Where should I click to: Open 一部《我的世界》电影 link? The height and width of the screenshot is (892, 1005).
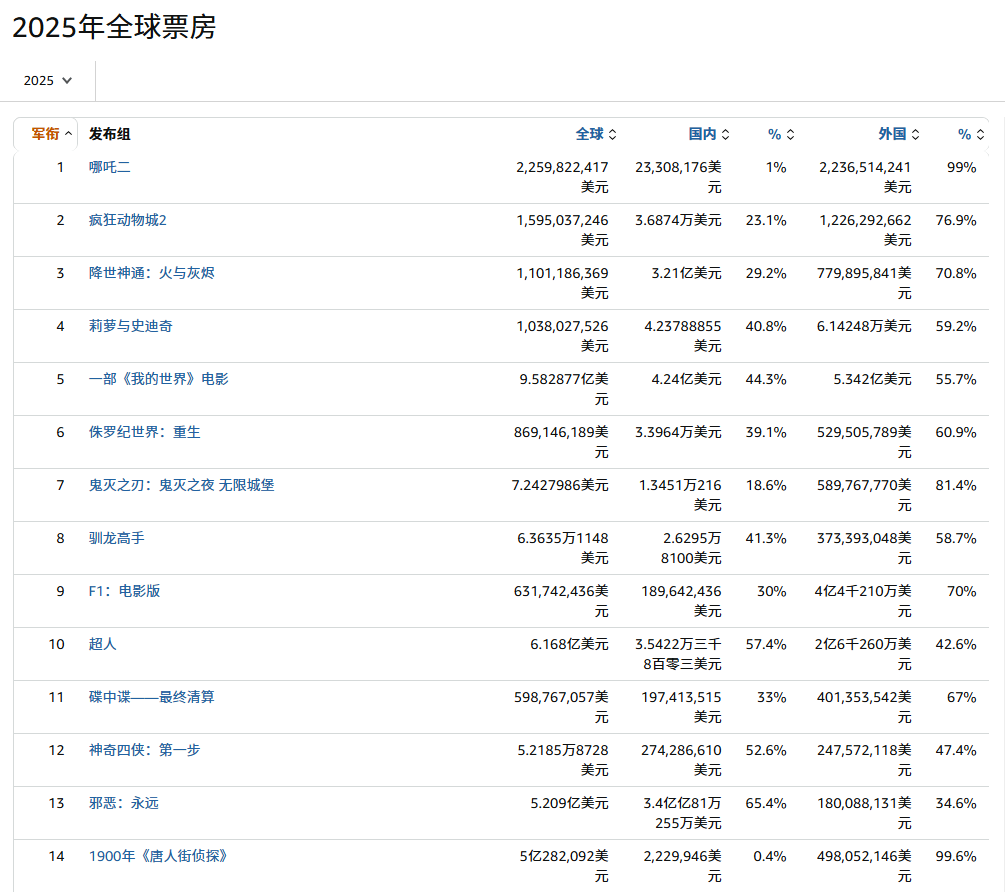(159, 379)
